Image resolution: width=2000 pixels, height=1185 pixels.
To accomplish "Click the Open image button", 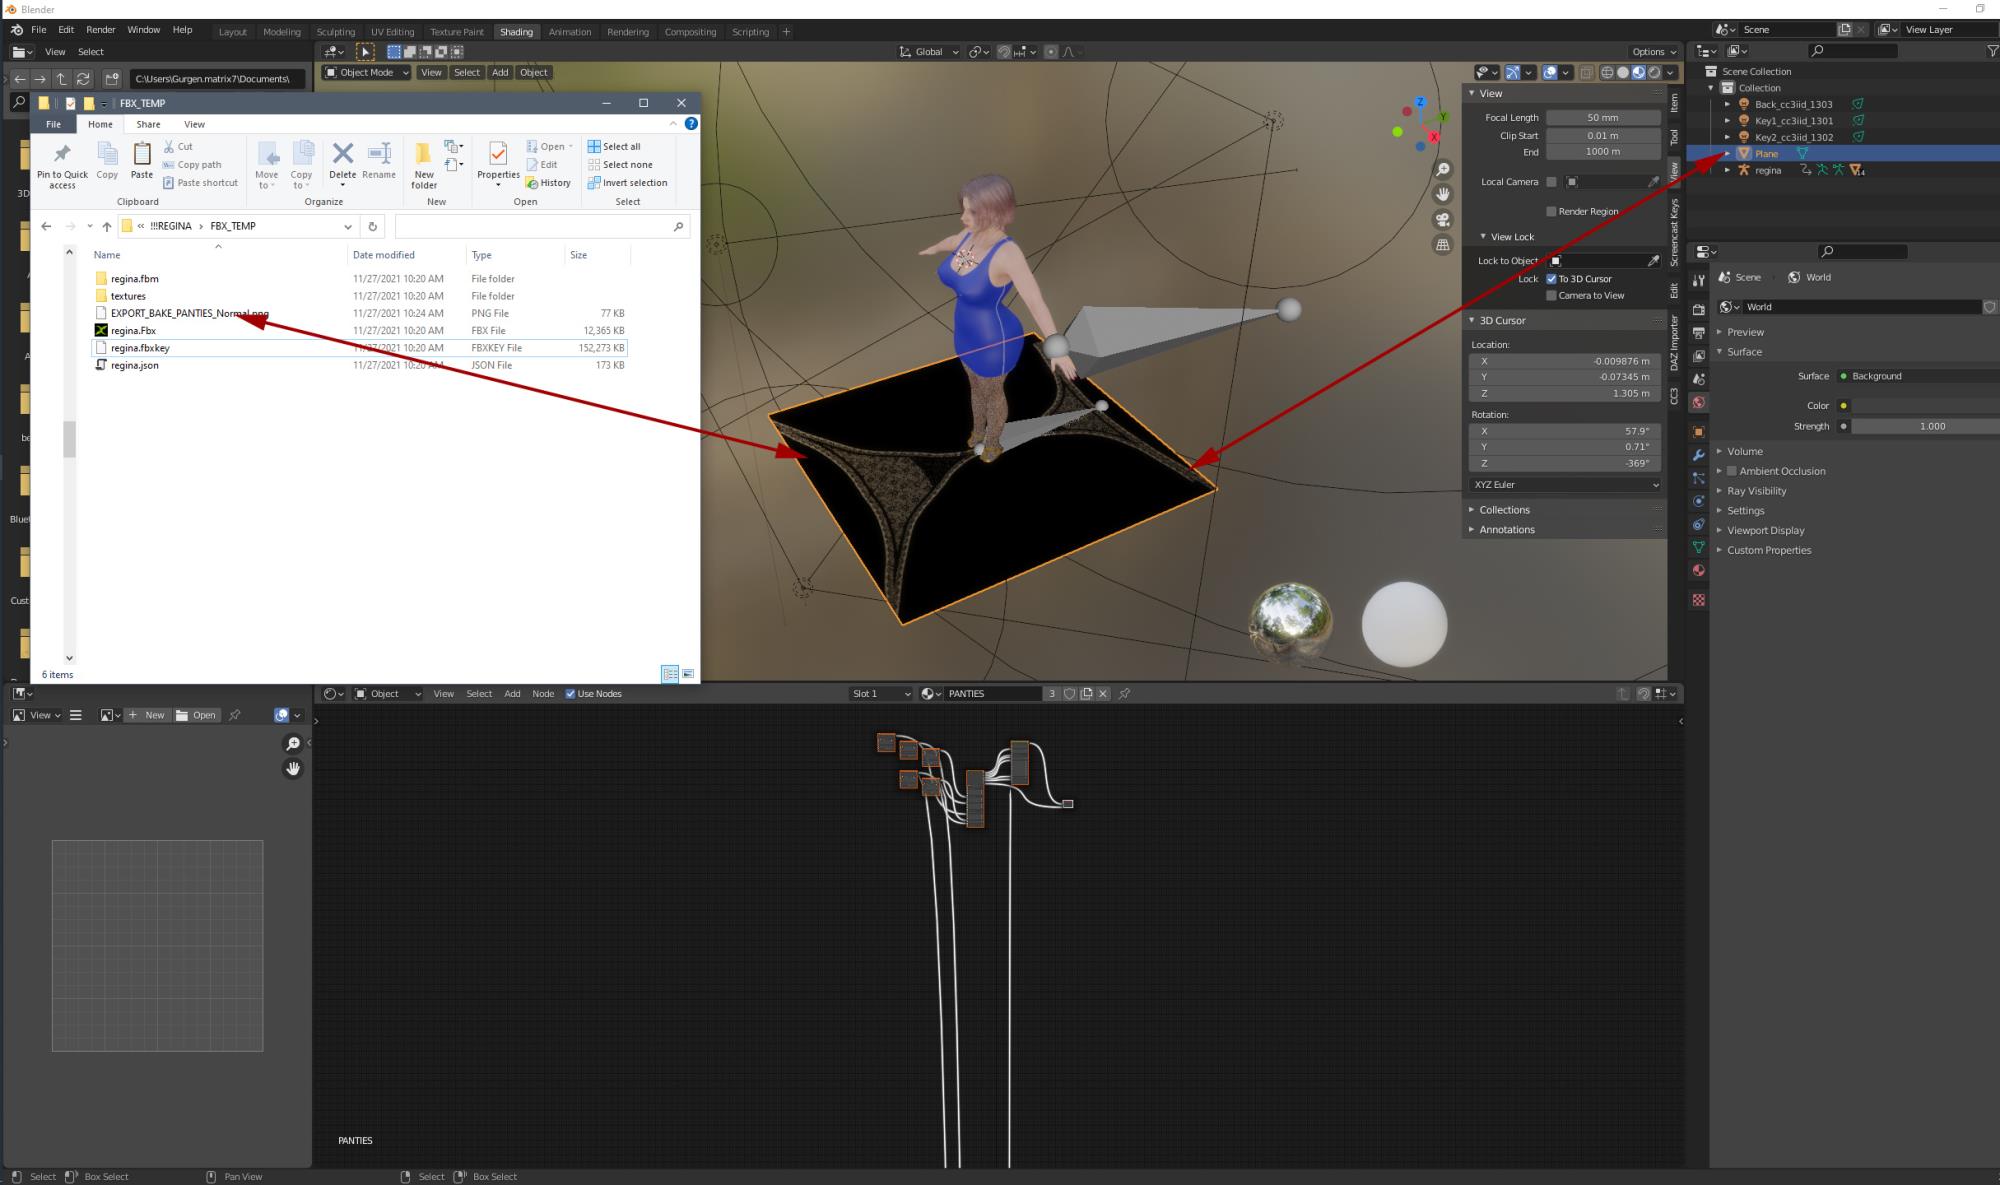I will tap(196, 715).
